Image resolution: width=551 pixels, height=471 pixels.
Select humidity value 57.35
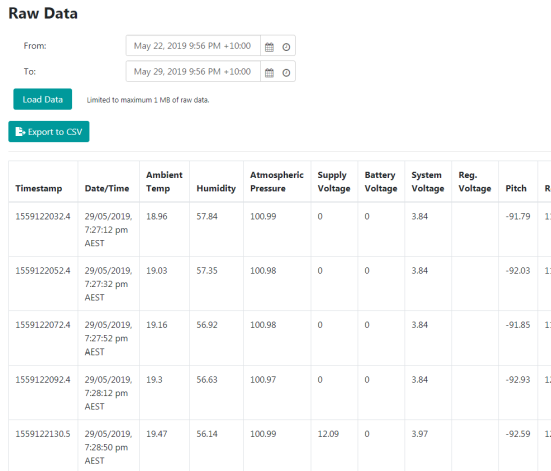click(x=207, y=271)
